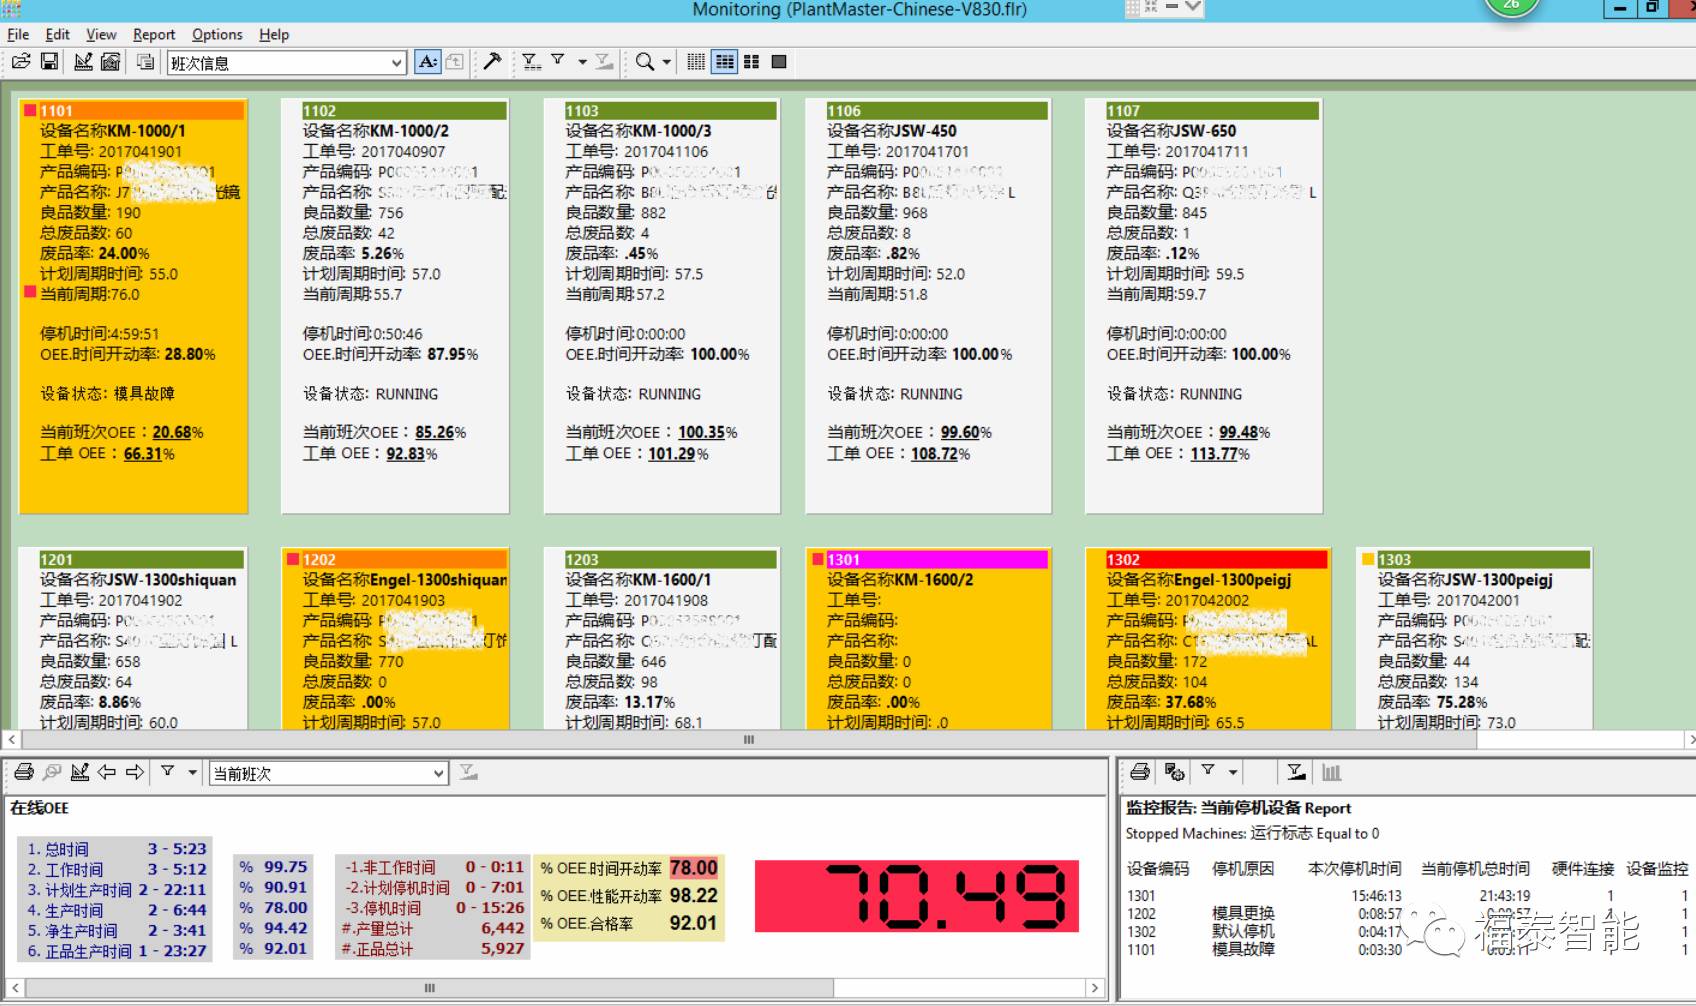Click the printer icon in online OEE panel
Image resolution: width=1696 pixels, height=1006 pixels.
pos(24,772)
